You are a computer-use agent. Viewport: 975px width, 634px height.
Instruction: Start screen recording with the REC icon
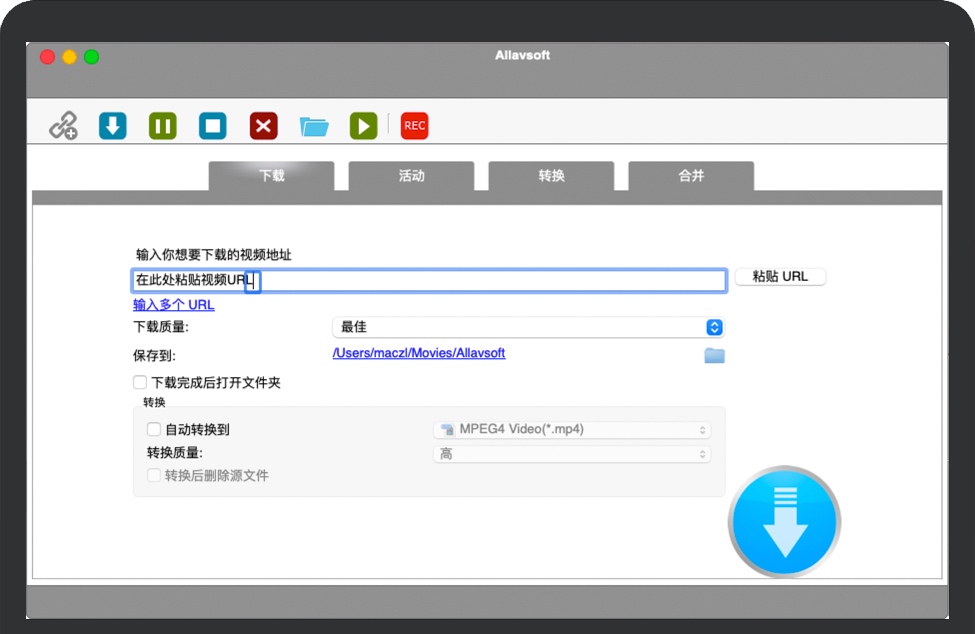click(x=414, y=126)
